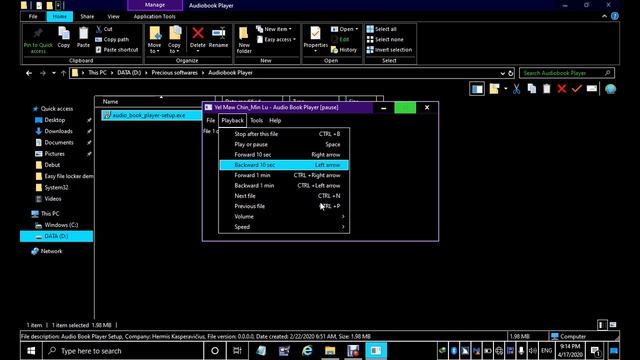Click Precious softwares in the address path
640x360 pixels.
tap(174, 73)
